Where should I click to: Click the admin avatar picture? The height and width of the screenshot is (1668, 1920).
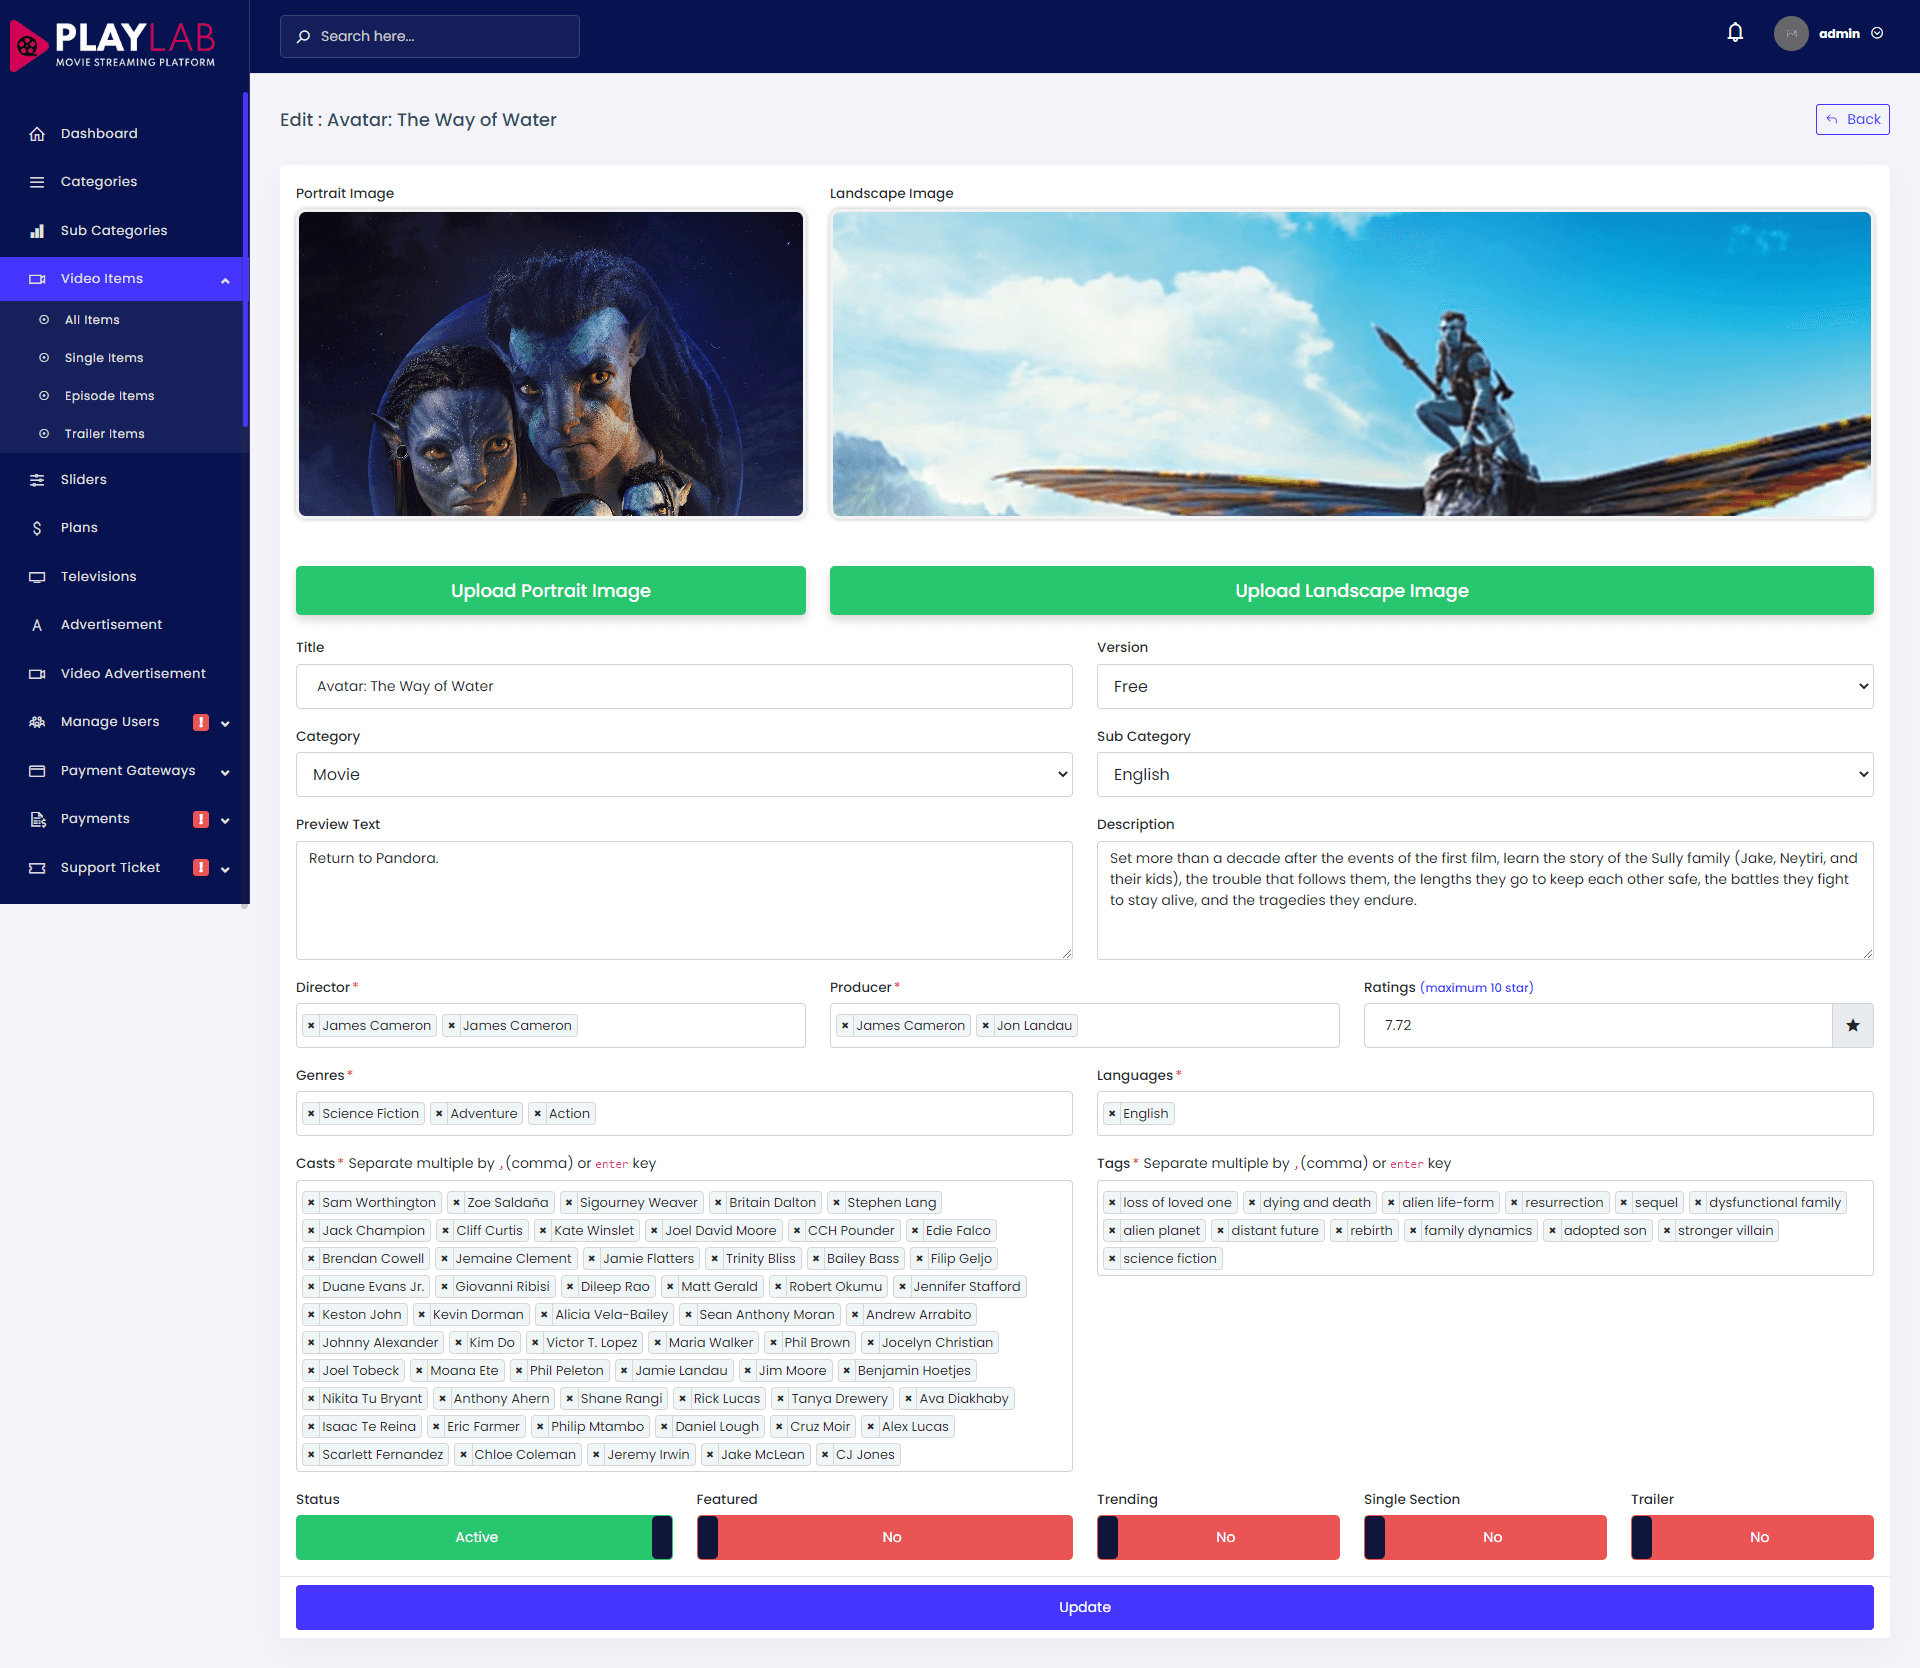(x=1791, y=33)
